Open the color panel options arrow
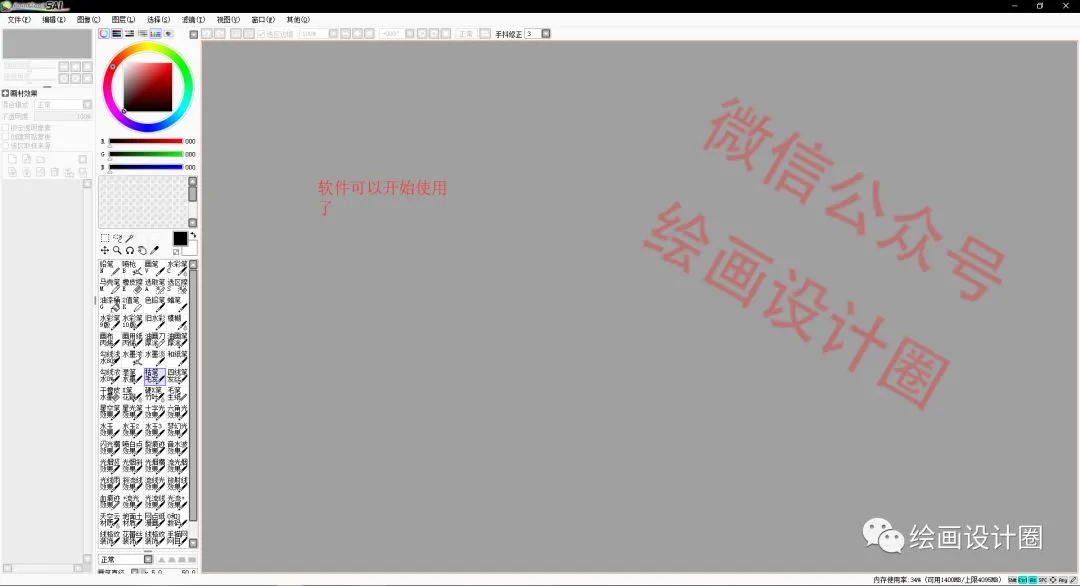The width and height of the screenshot is (1080, 586). (194, 34)
